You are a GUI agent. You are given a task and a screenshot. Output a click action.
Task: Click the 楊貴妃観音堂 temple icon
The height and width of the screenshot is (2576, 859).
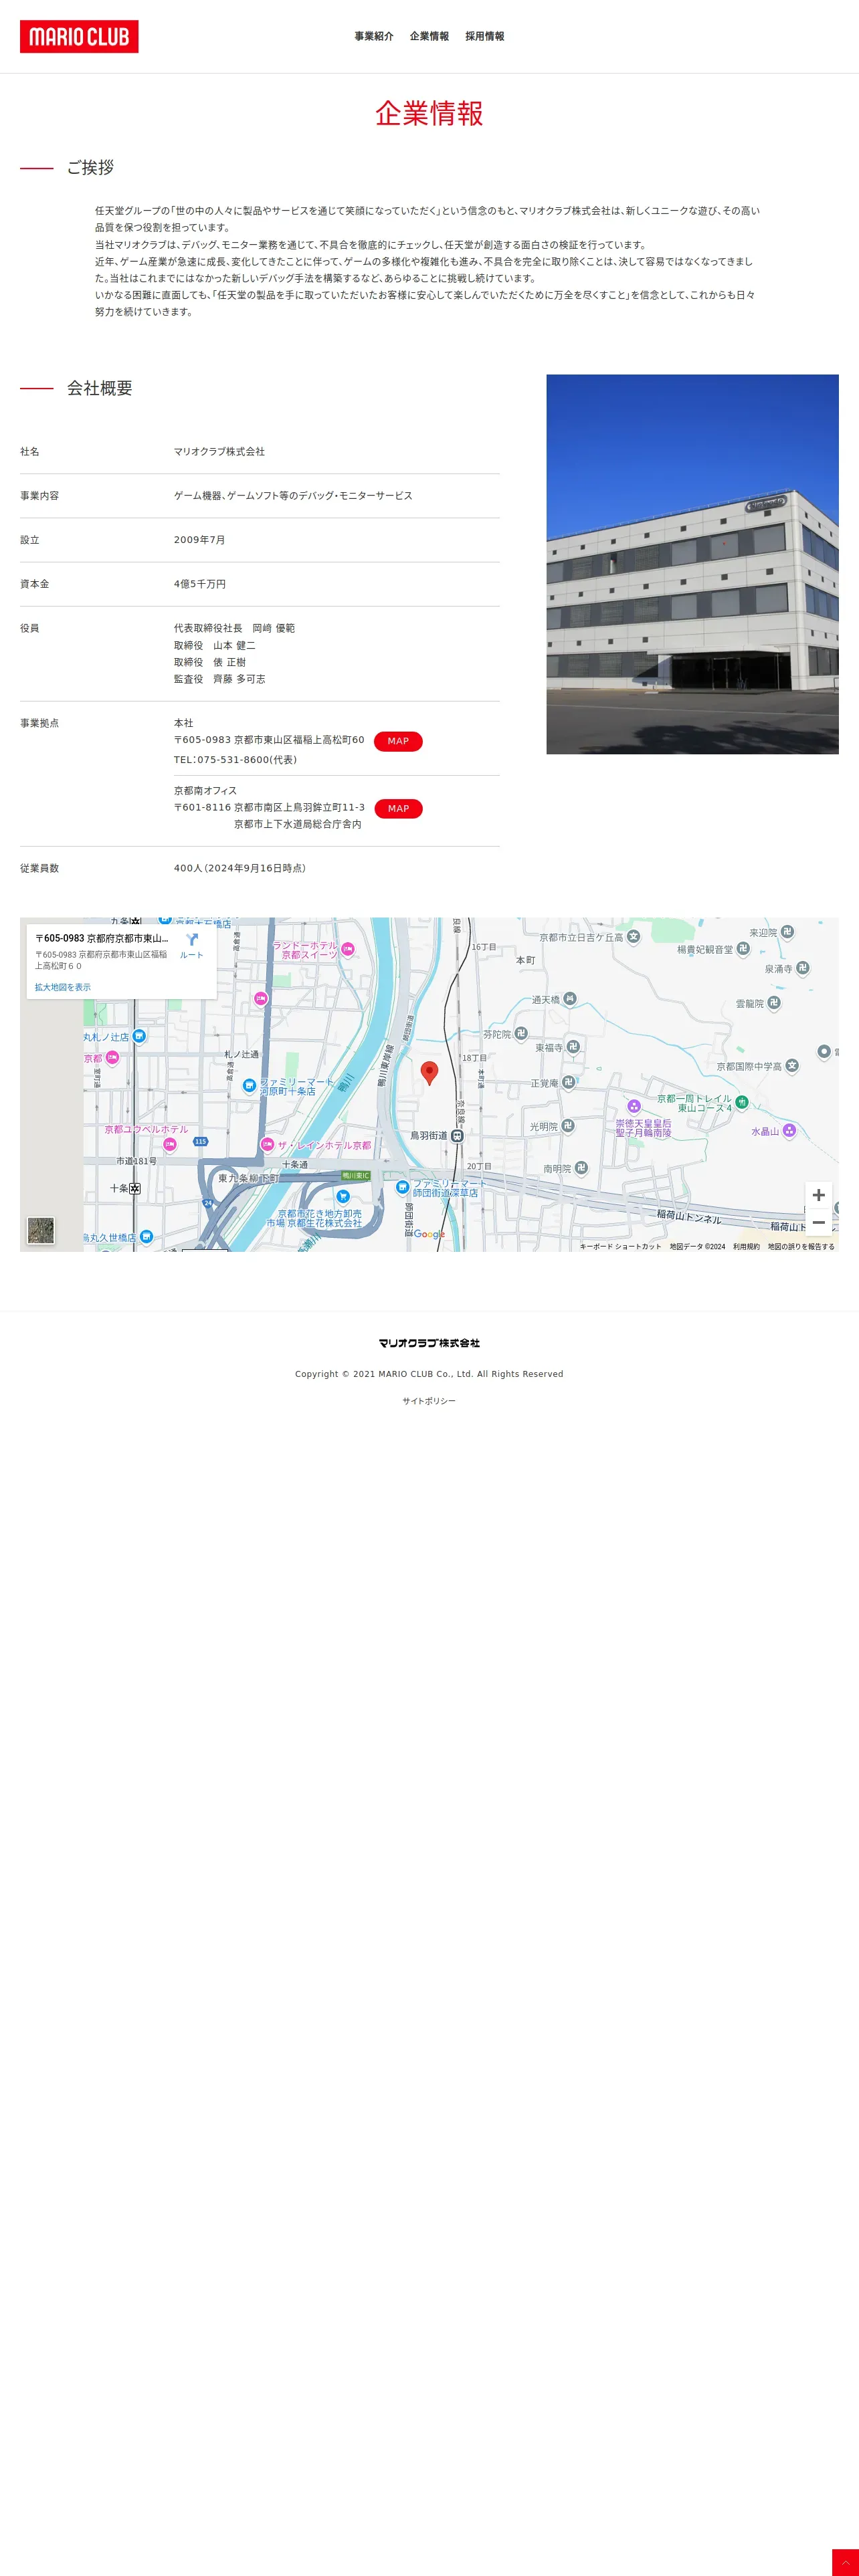[743, 948]
